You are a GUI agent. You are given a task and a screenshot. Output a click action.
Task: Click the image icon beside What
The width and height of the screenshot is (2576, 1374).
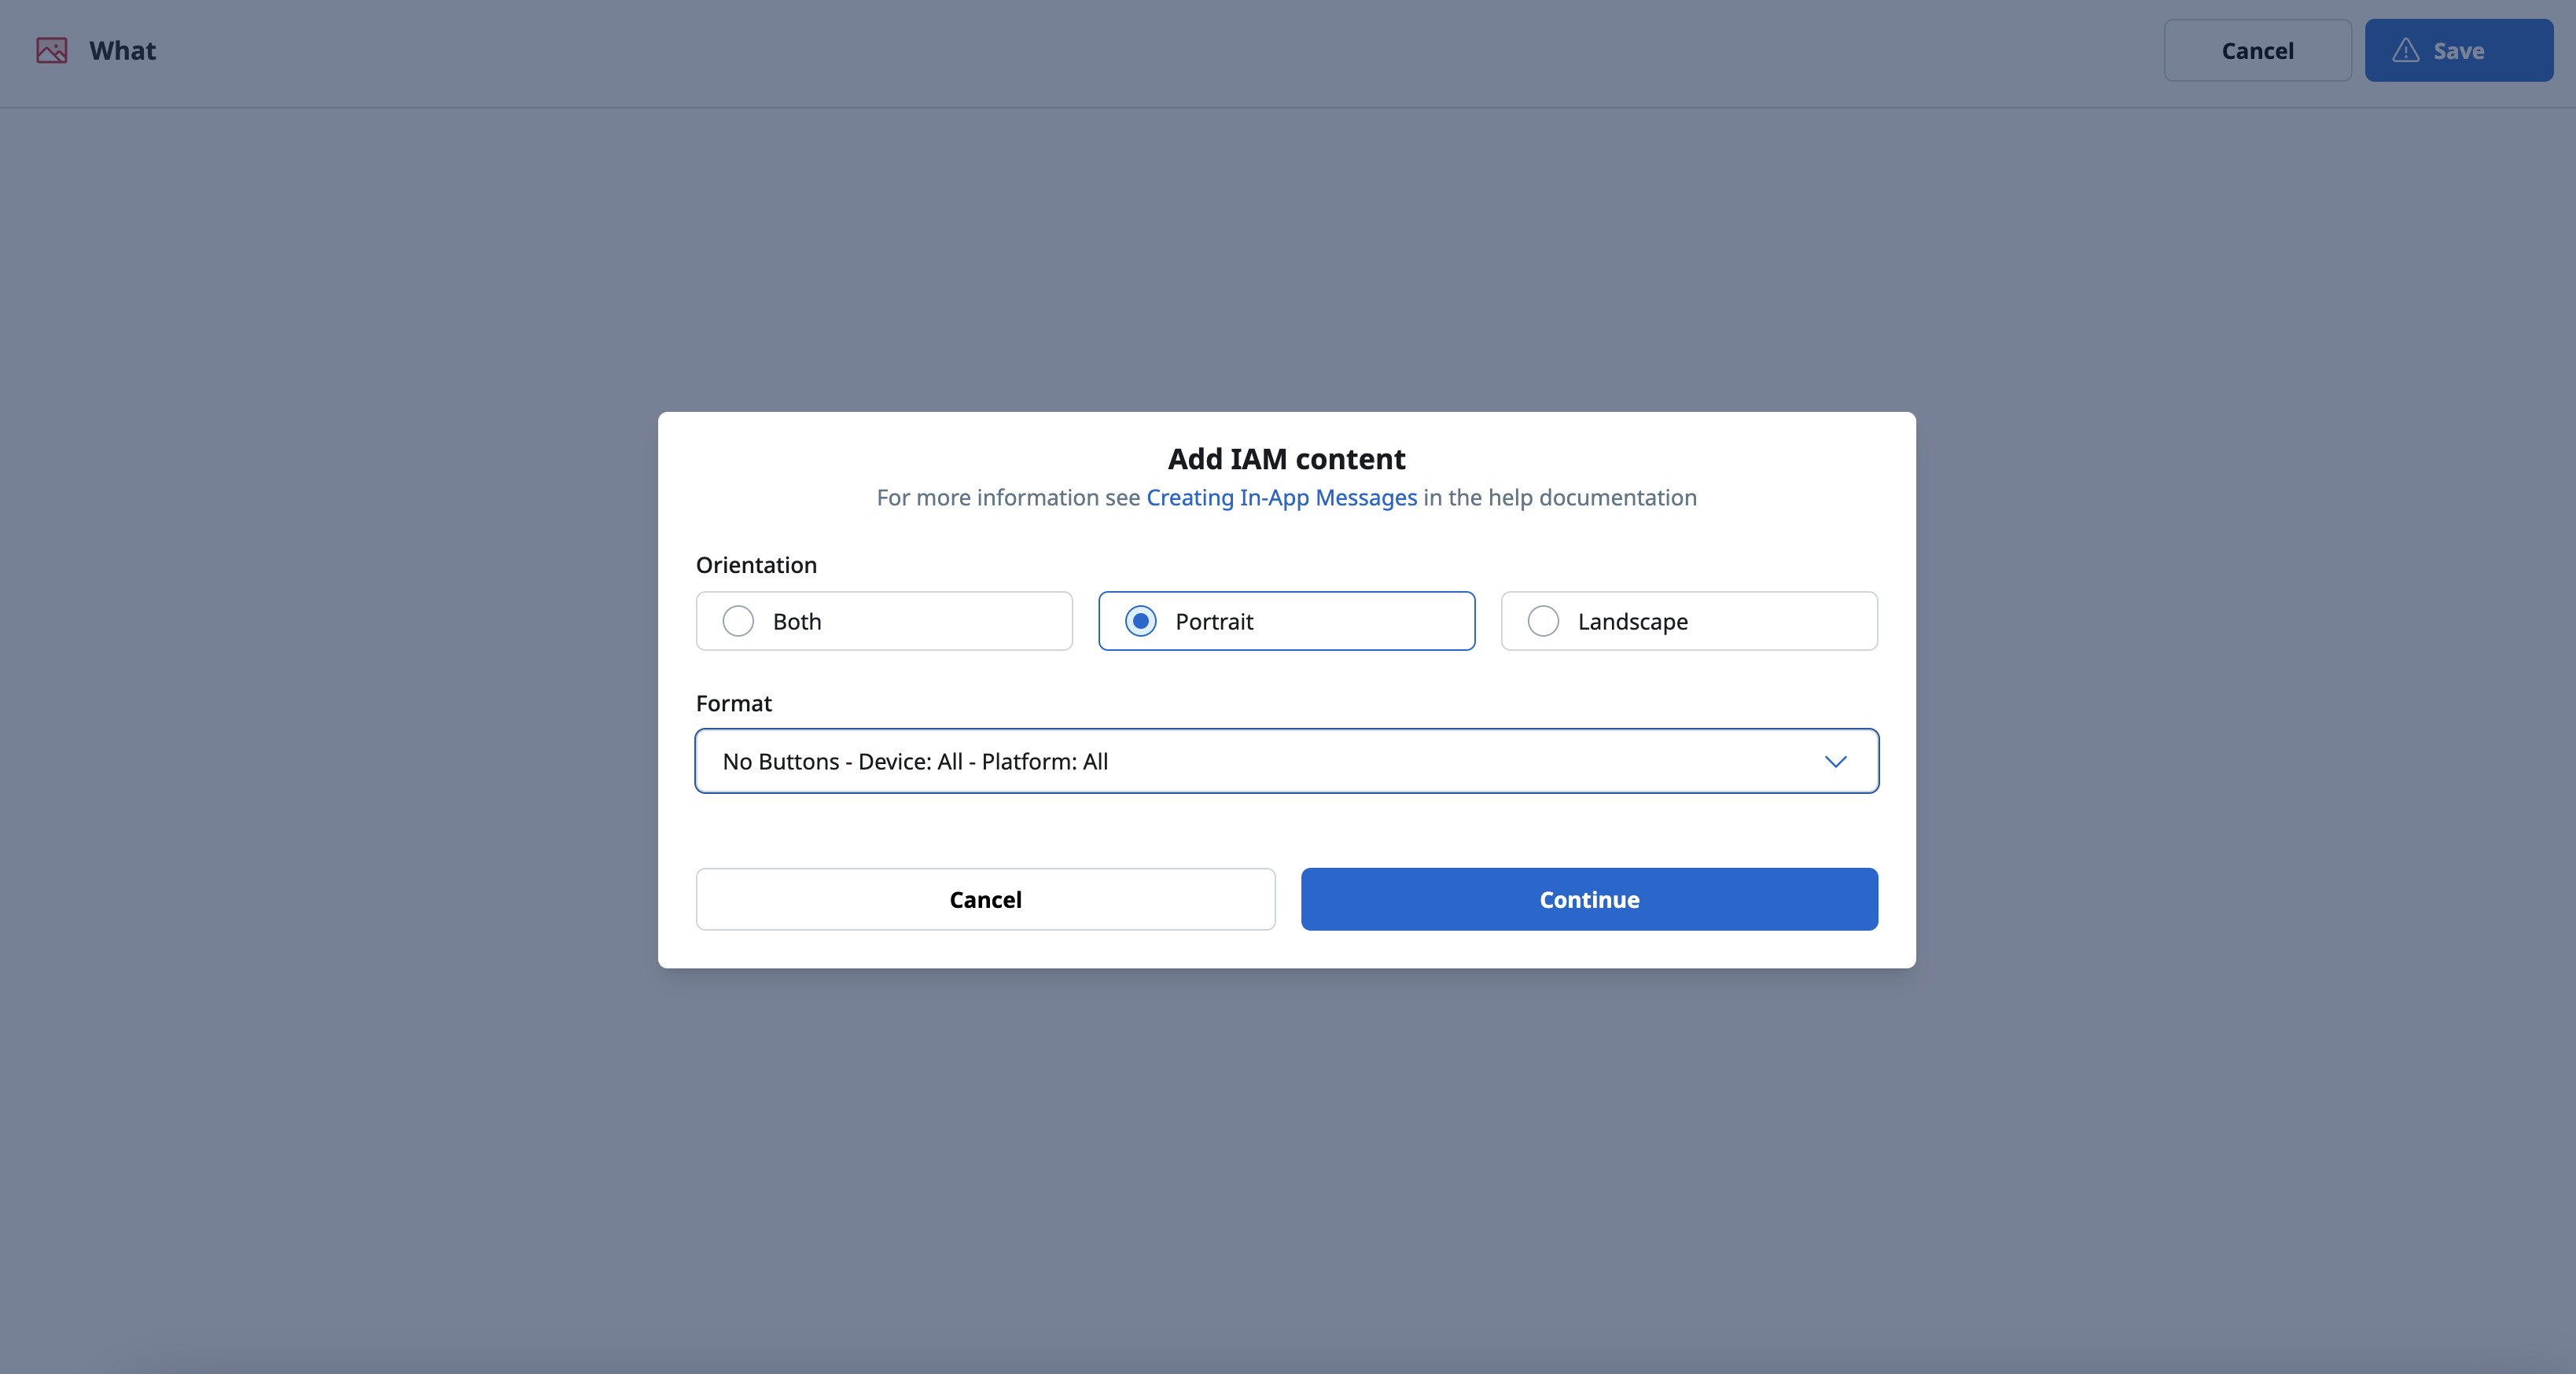click(x=52, y=50)
